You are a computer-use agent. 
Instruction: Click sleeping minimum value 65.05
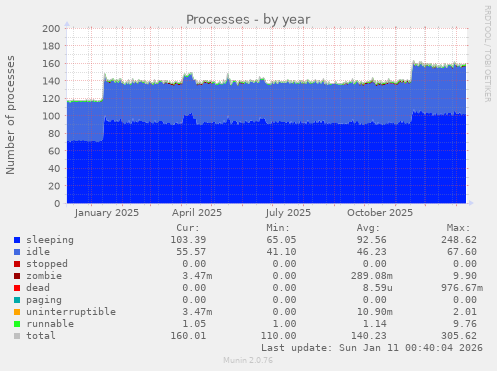281,240
